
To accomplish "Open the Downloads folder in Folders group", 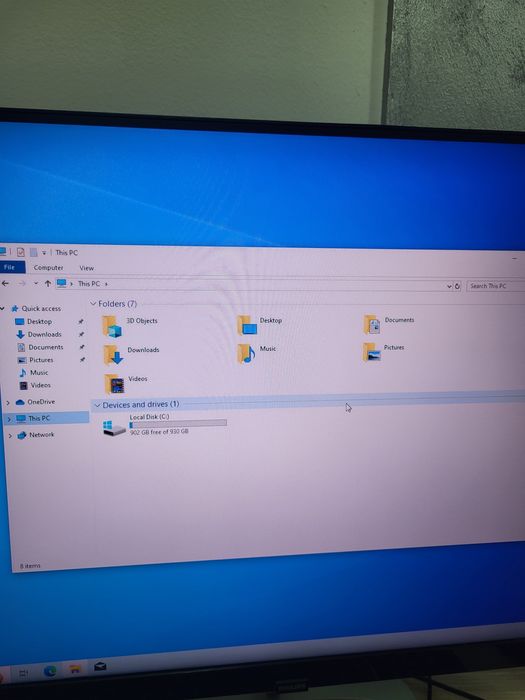I will click(113, 355).
